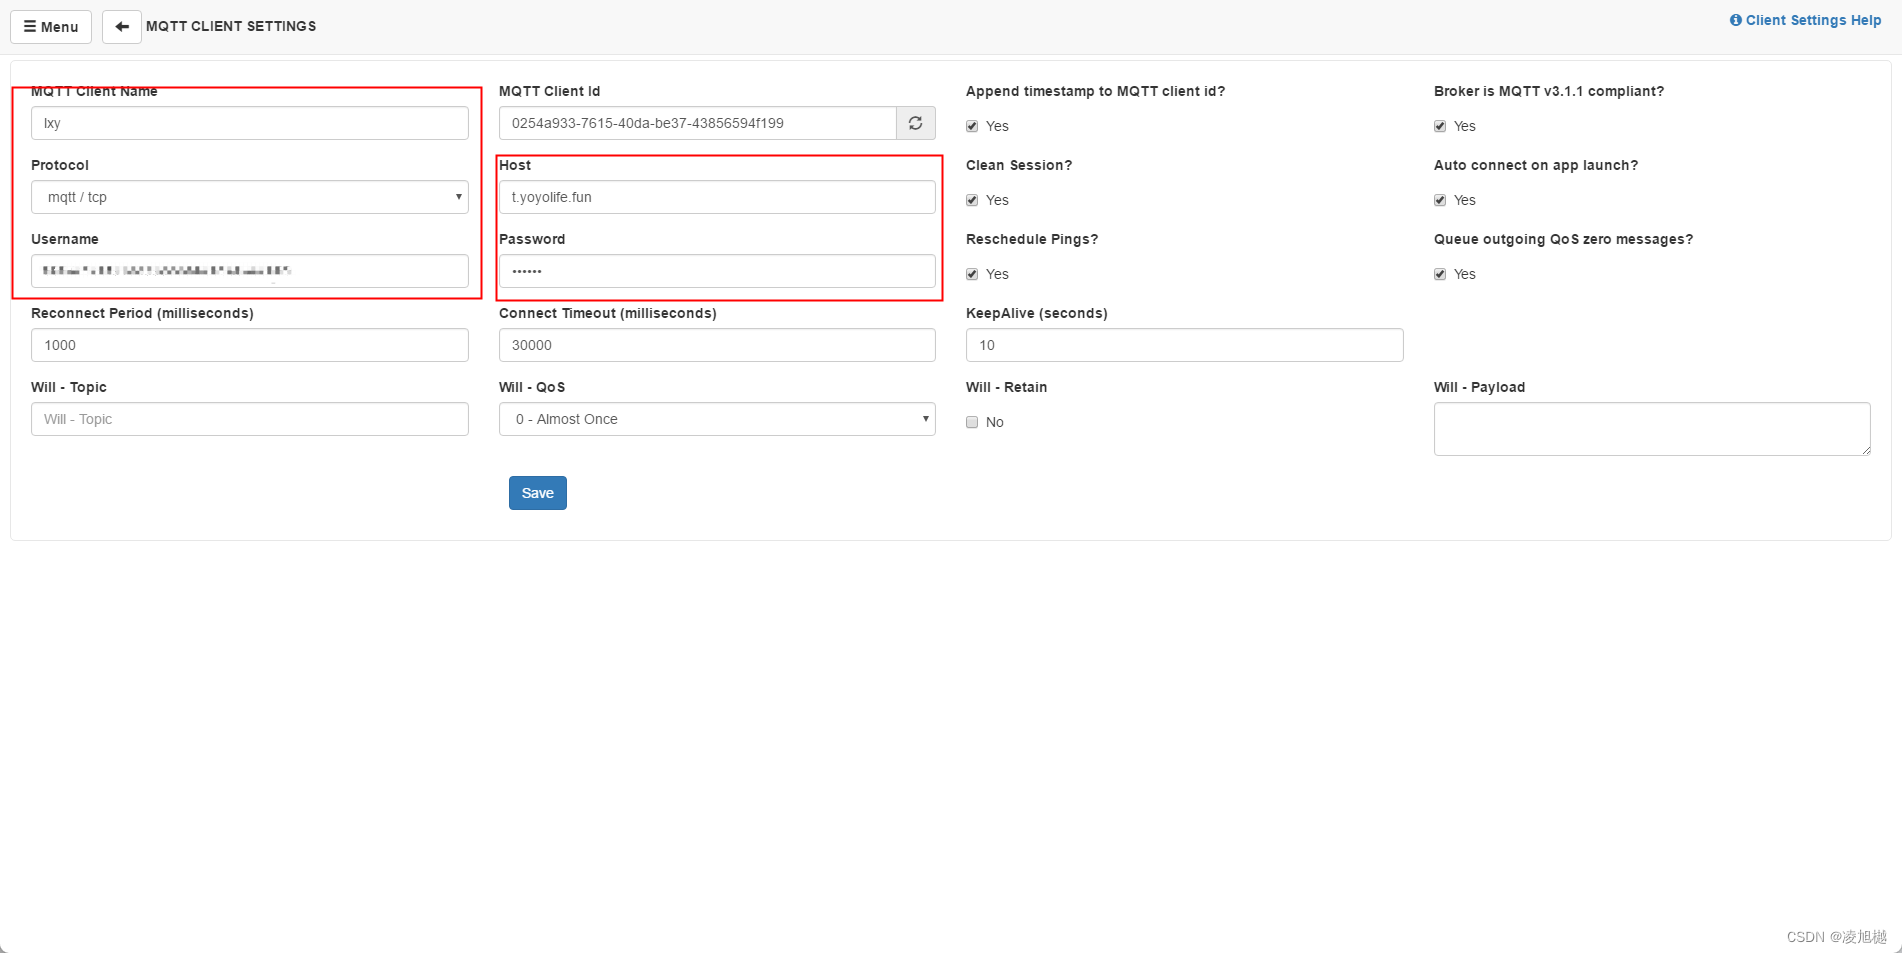Disable the Clean Session option
The height and width of the screenshot is (953, 1902).
(x=971, y=200)
